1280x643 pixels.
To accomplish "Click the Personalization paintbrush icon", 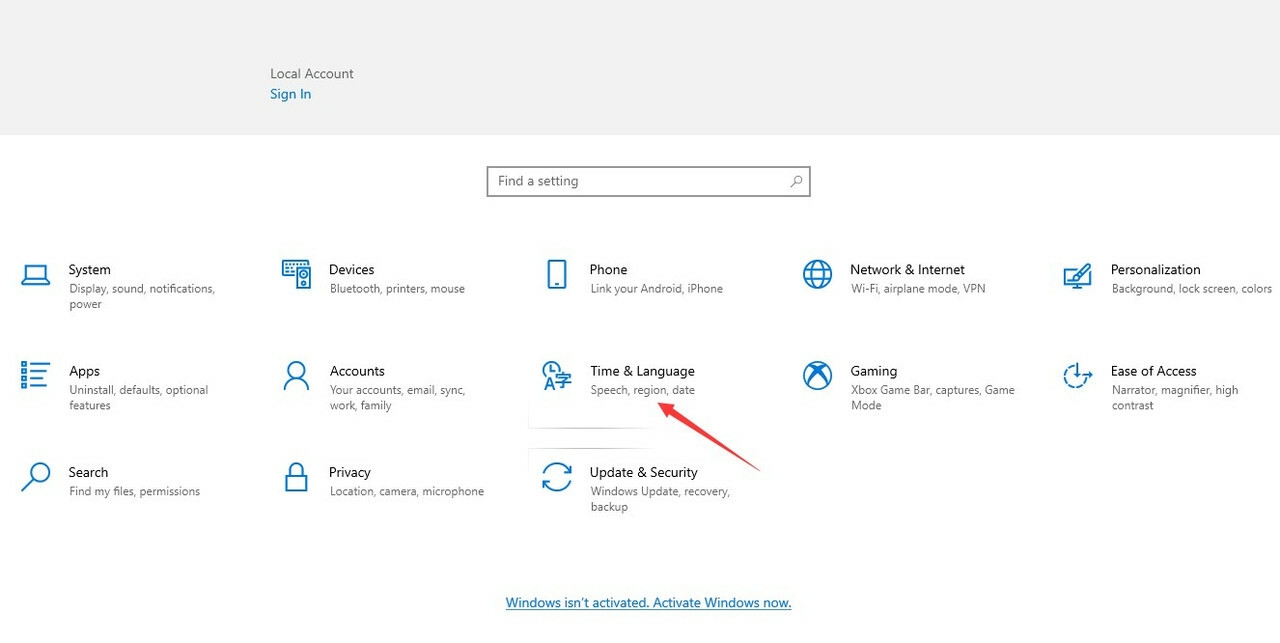I will (x=1077, y=275).
